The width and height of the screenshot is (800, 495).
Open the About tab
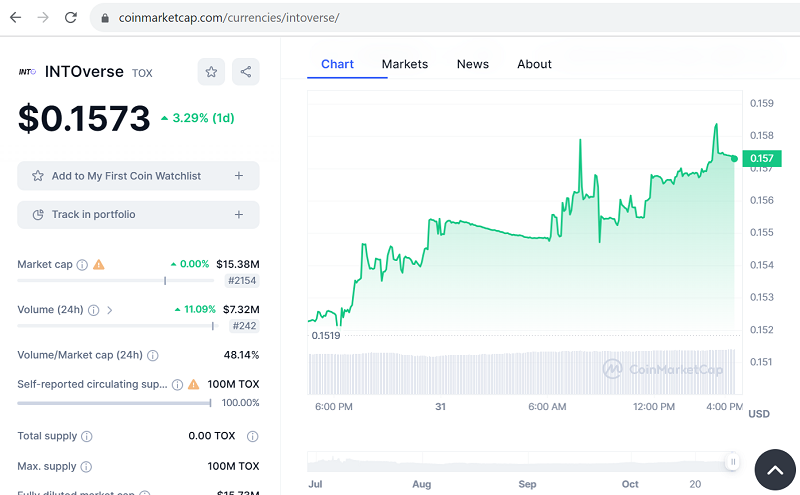[x=534, y=64]
